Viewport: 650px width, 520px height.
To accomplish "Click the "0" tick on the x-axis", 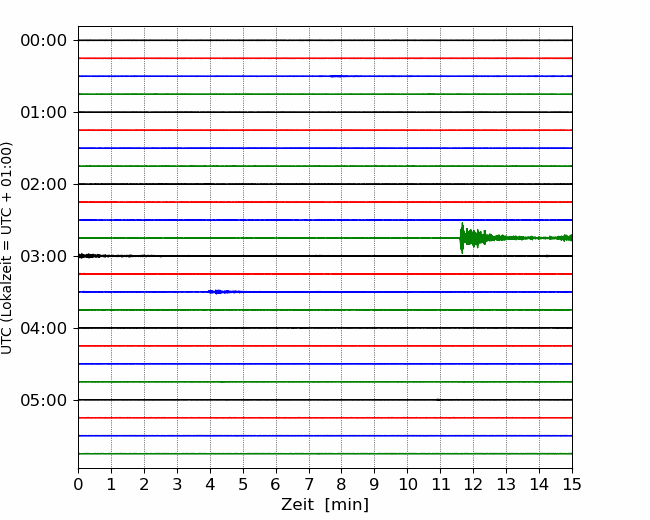I will (x=78, y=485).
